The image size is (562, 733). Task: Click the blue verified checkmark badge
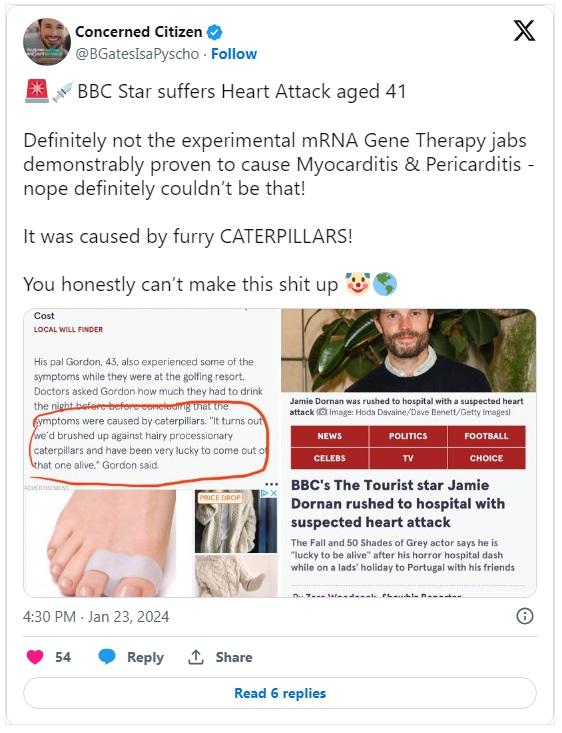pyautogui.click(x=214, y=32)
